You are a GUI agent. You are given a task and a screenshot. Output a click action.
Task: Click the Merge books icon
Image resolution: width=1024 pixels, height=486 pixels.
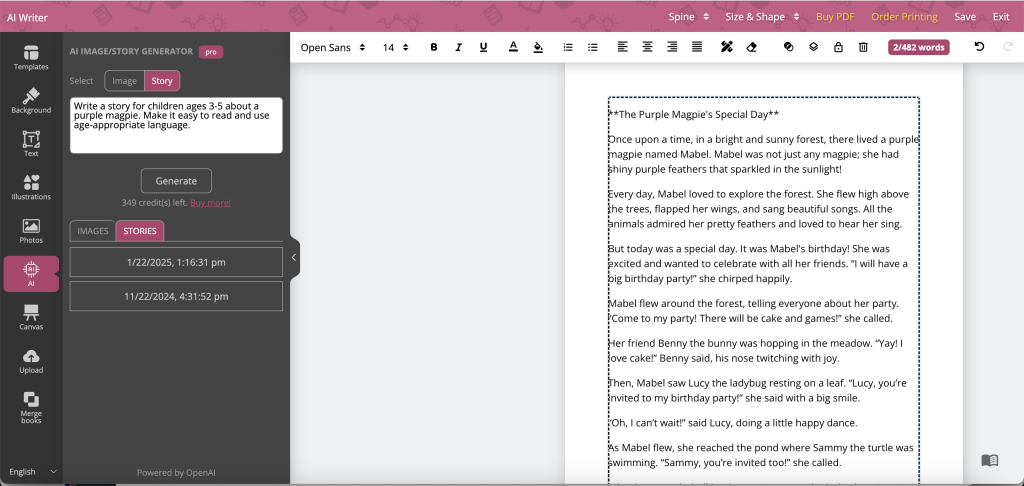click(x=31, y=407)
